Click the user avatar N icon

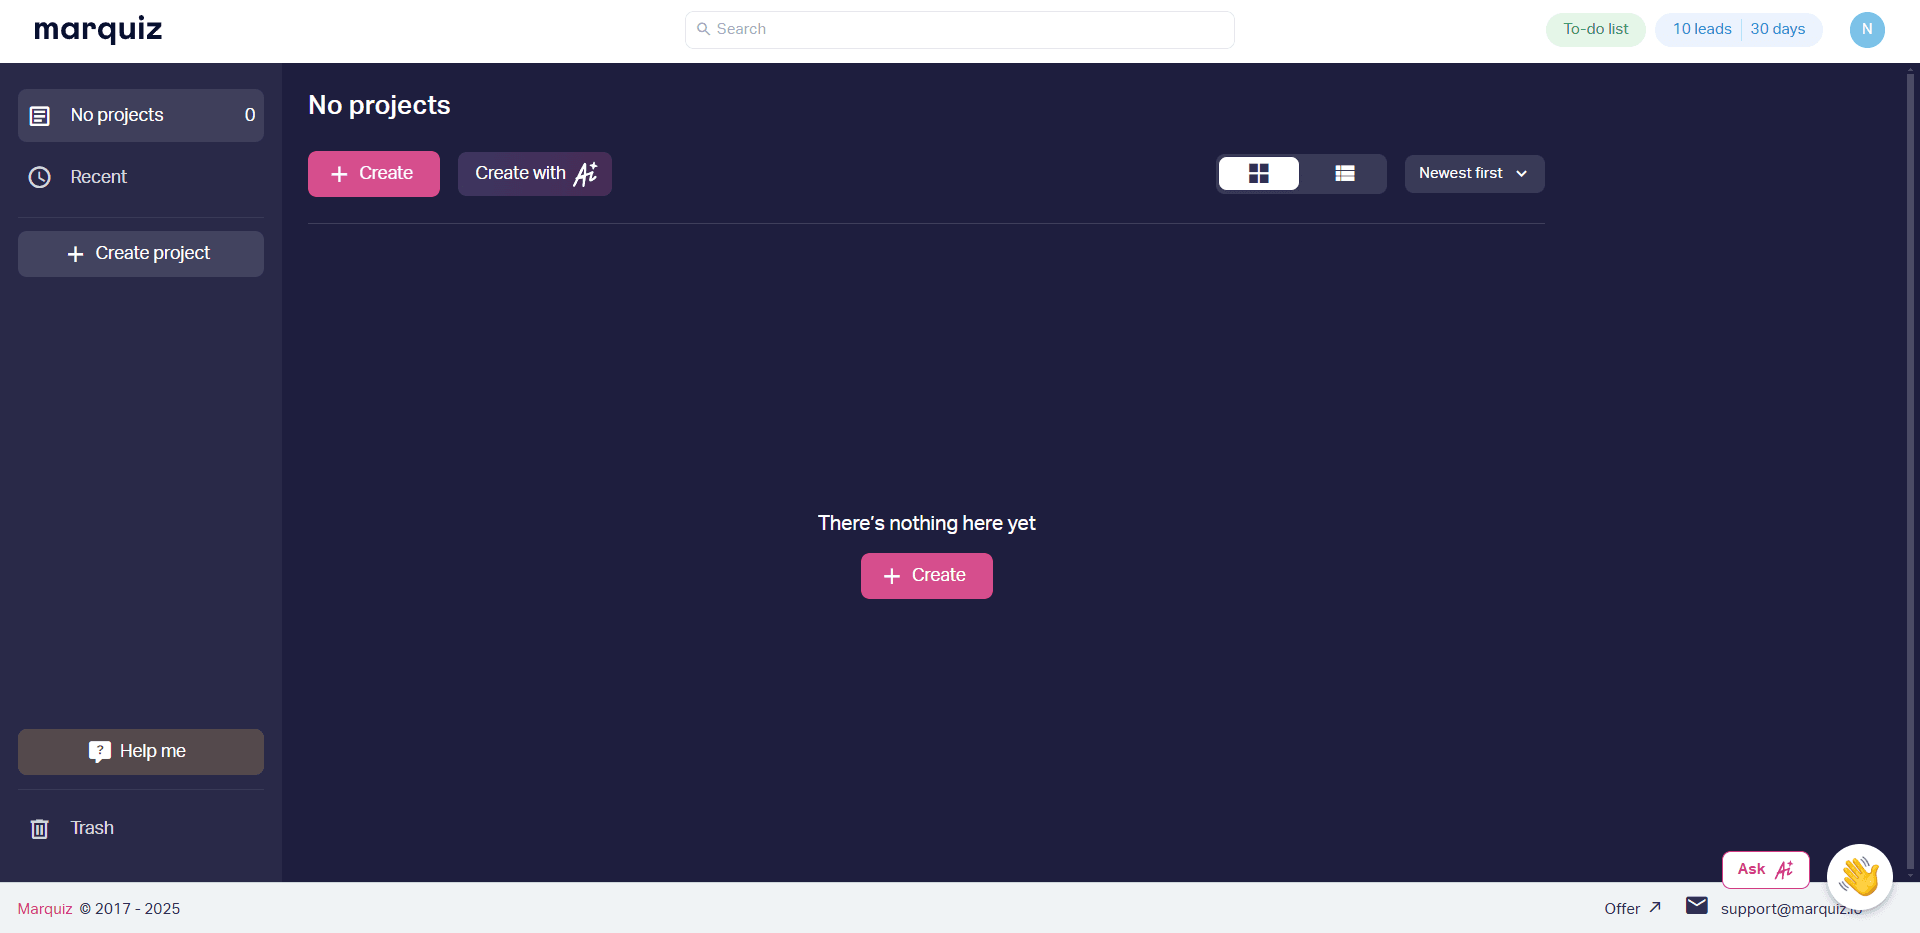1867,30
